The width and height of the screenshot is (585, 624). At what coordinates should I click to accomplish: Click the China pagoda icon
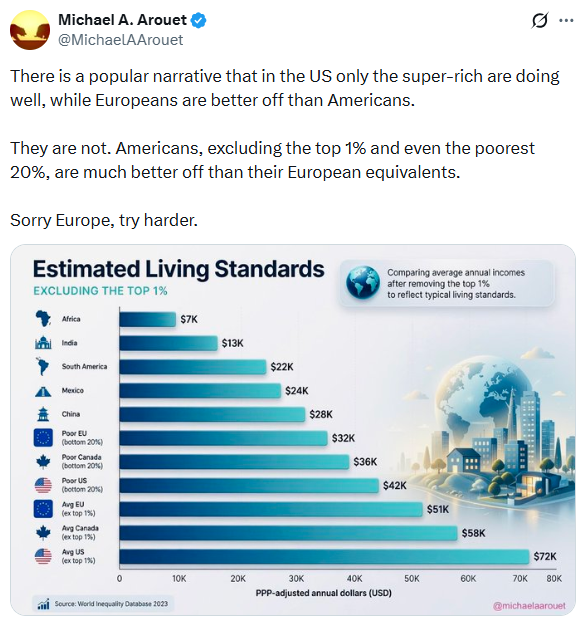tap(43, 414)
